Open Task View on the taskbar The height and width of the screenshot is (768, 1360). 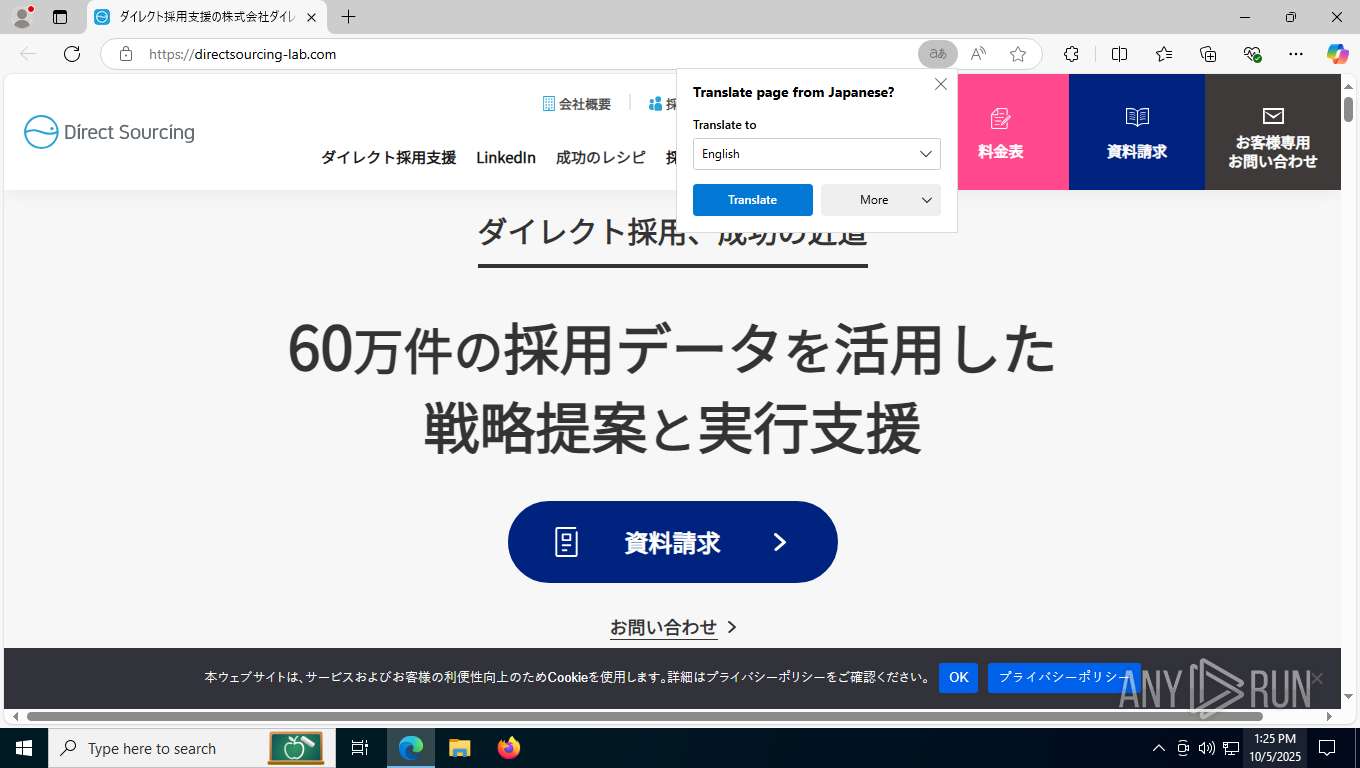pos(360,748)
